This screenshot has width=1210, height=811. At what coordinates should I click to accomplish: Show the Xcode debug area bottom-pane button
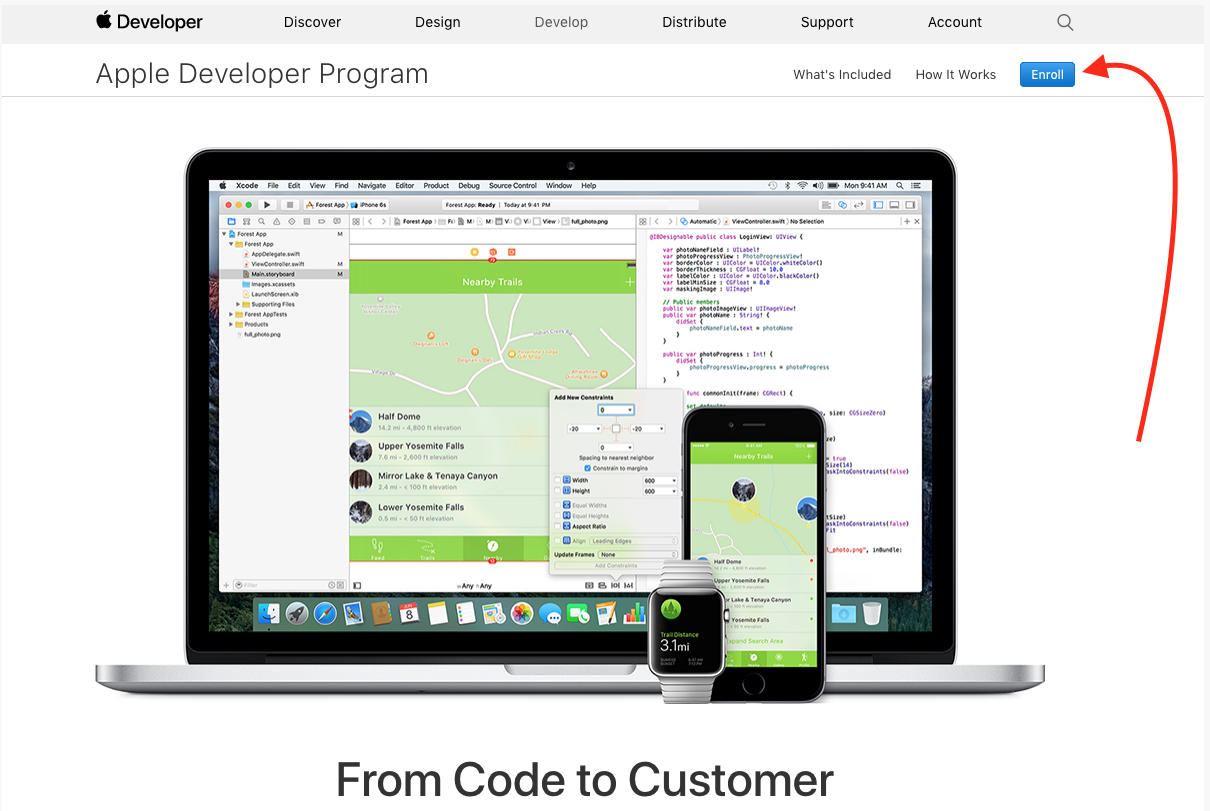(x=892, y=204)
